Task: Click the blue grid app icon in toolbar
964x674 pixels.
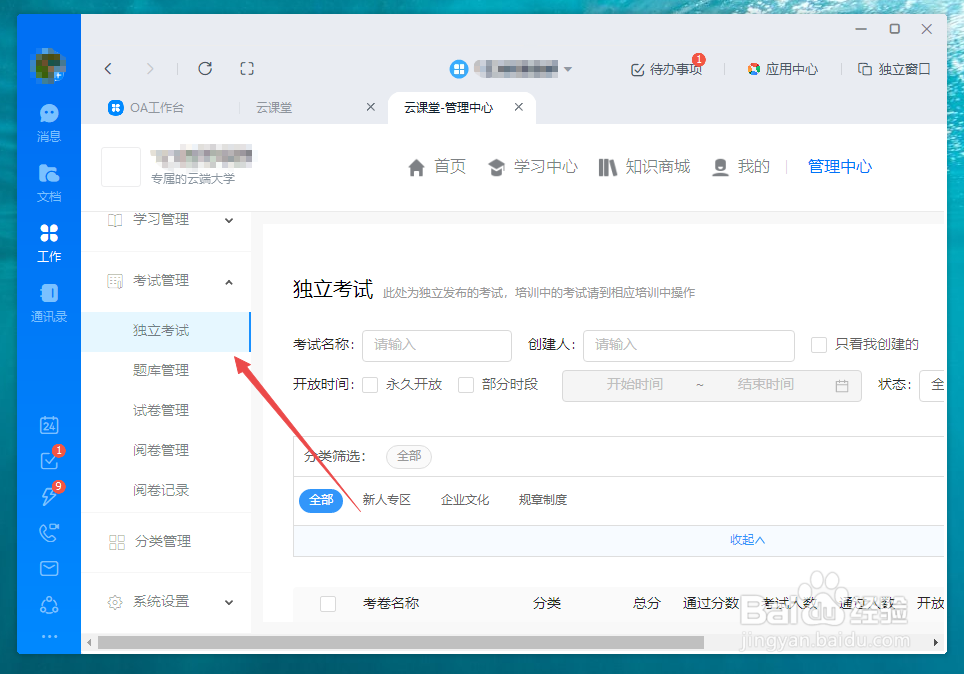Action: (x=459, y=69)
